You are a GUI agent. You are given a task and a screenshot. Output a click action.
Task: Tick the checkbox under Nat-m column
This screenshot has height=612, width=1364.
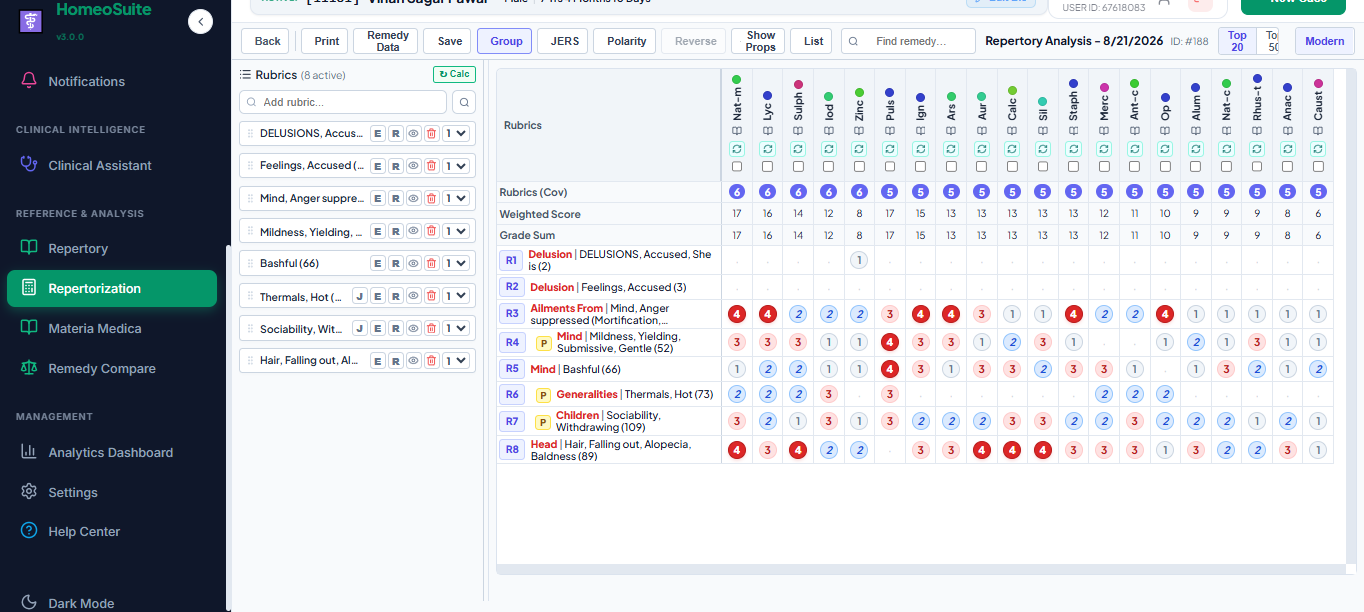737,167
